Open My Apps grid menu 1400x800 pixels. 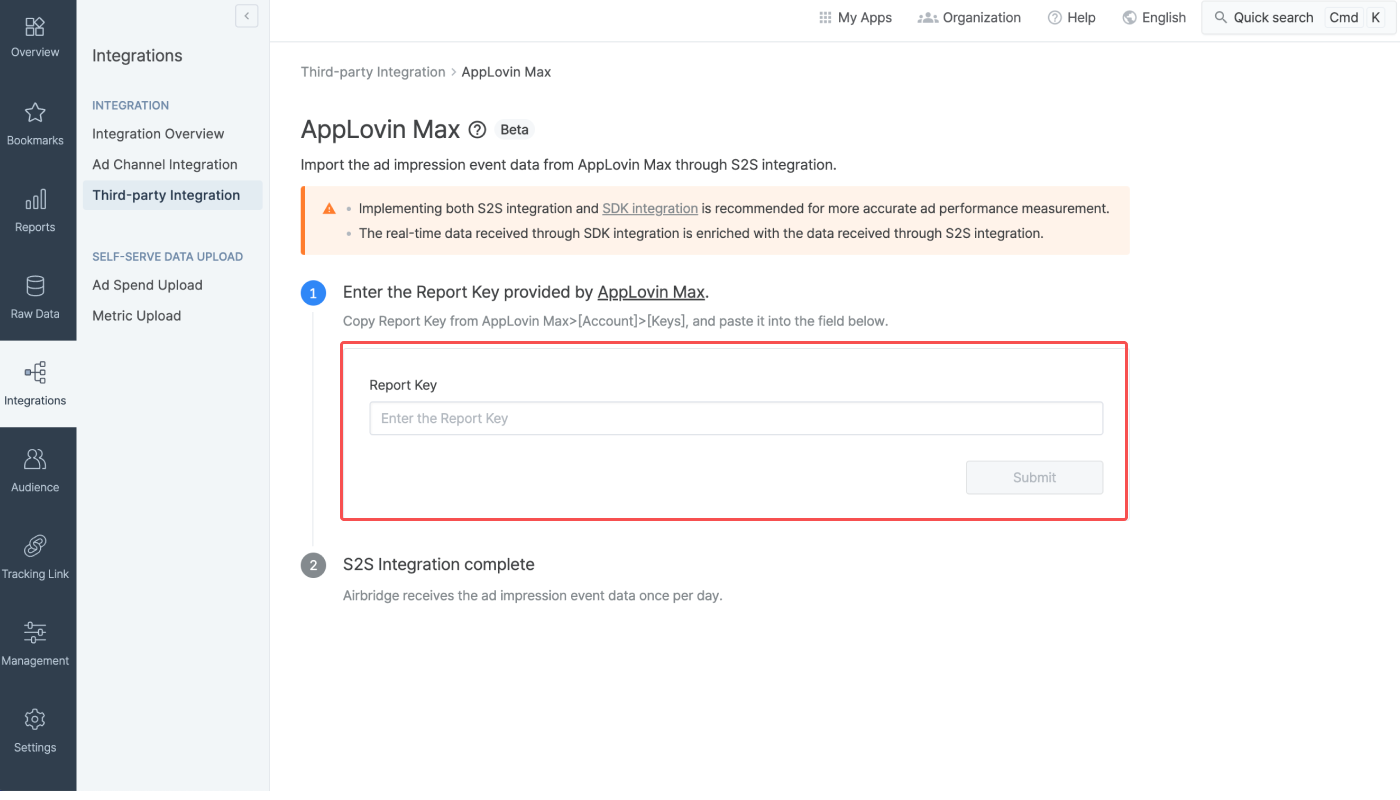[x=855, y=18]
